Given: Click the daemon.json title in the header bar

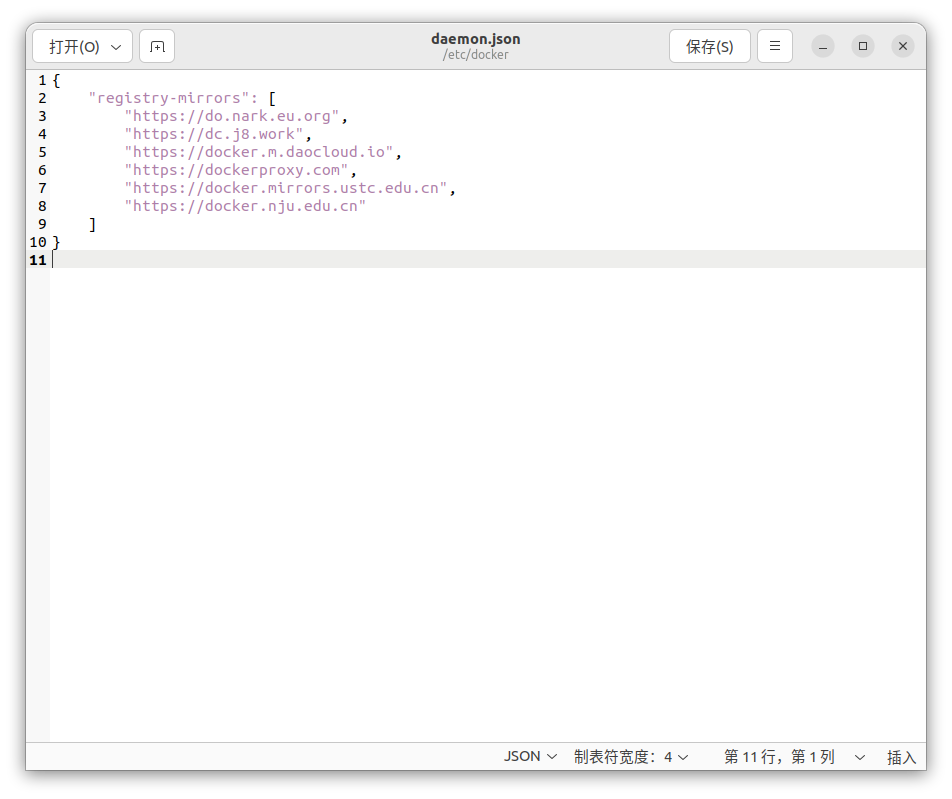Looking at the screenshot, I should 475,39.
